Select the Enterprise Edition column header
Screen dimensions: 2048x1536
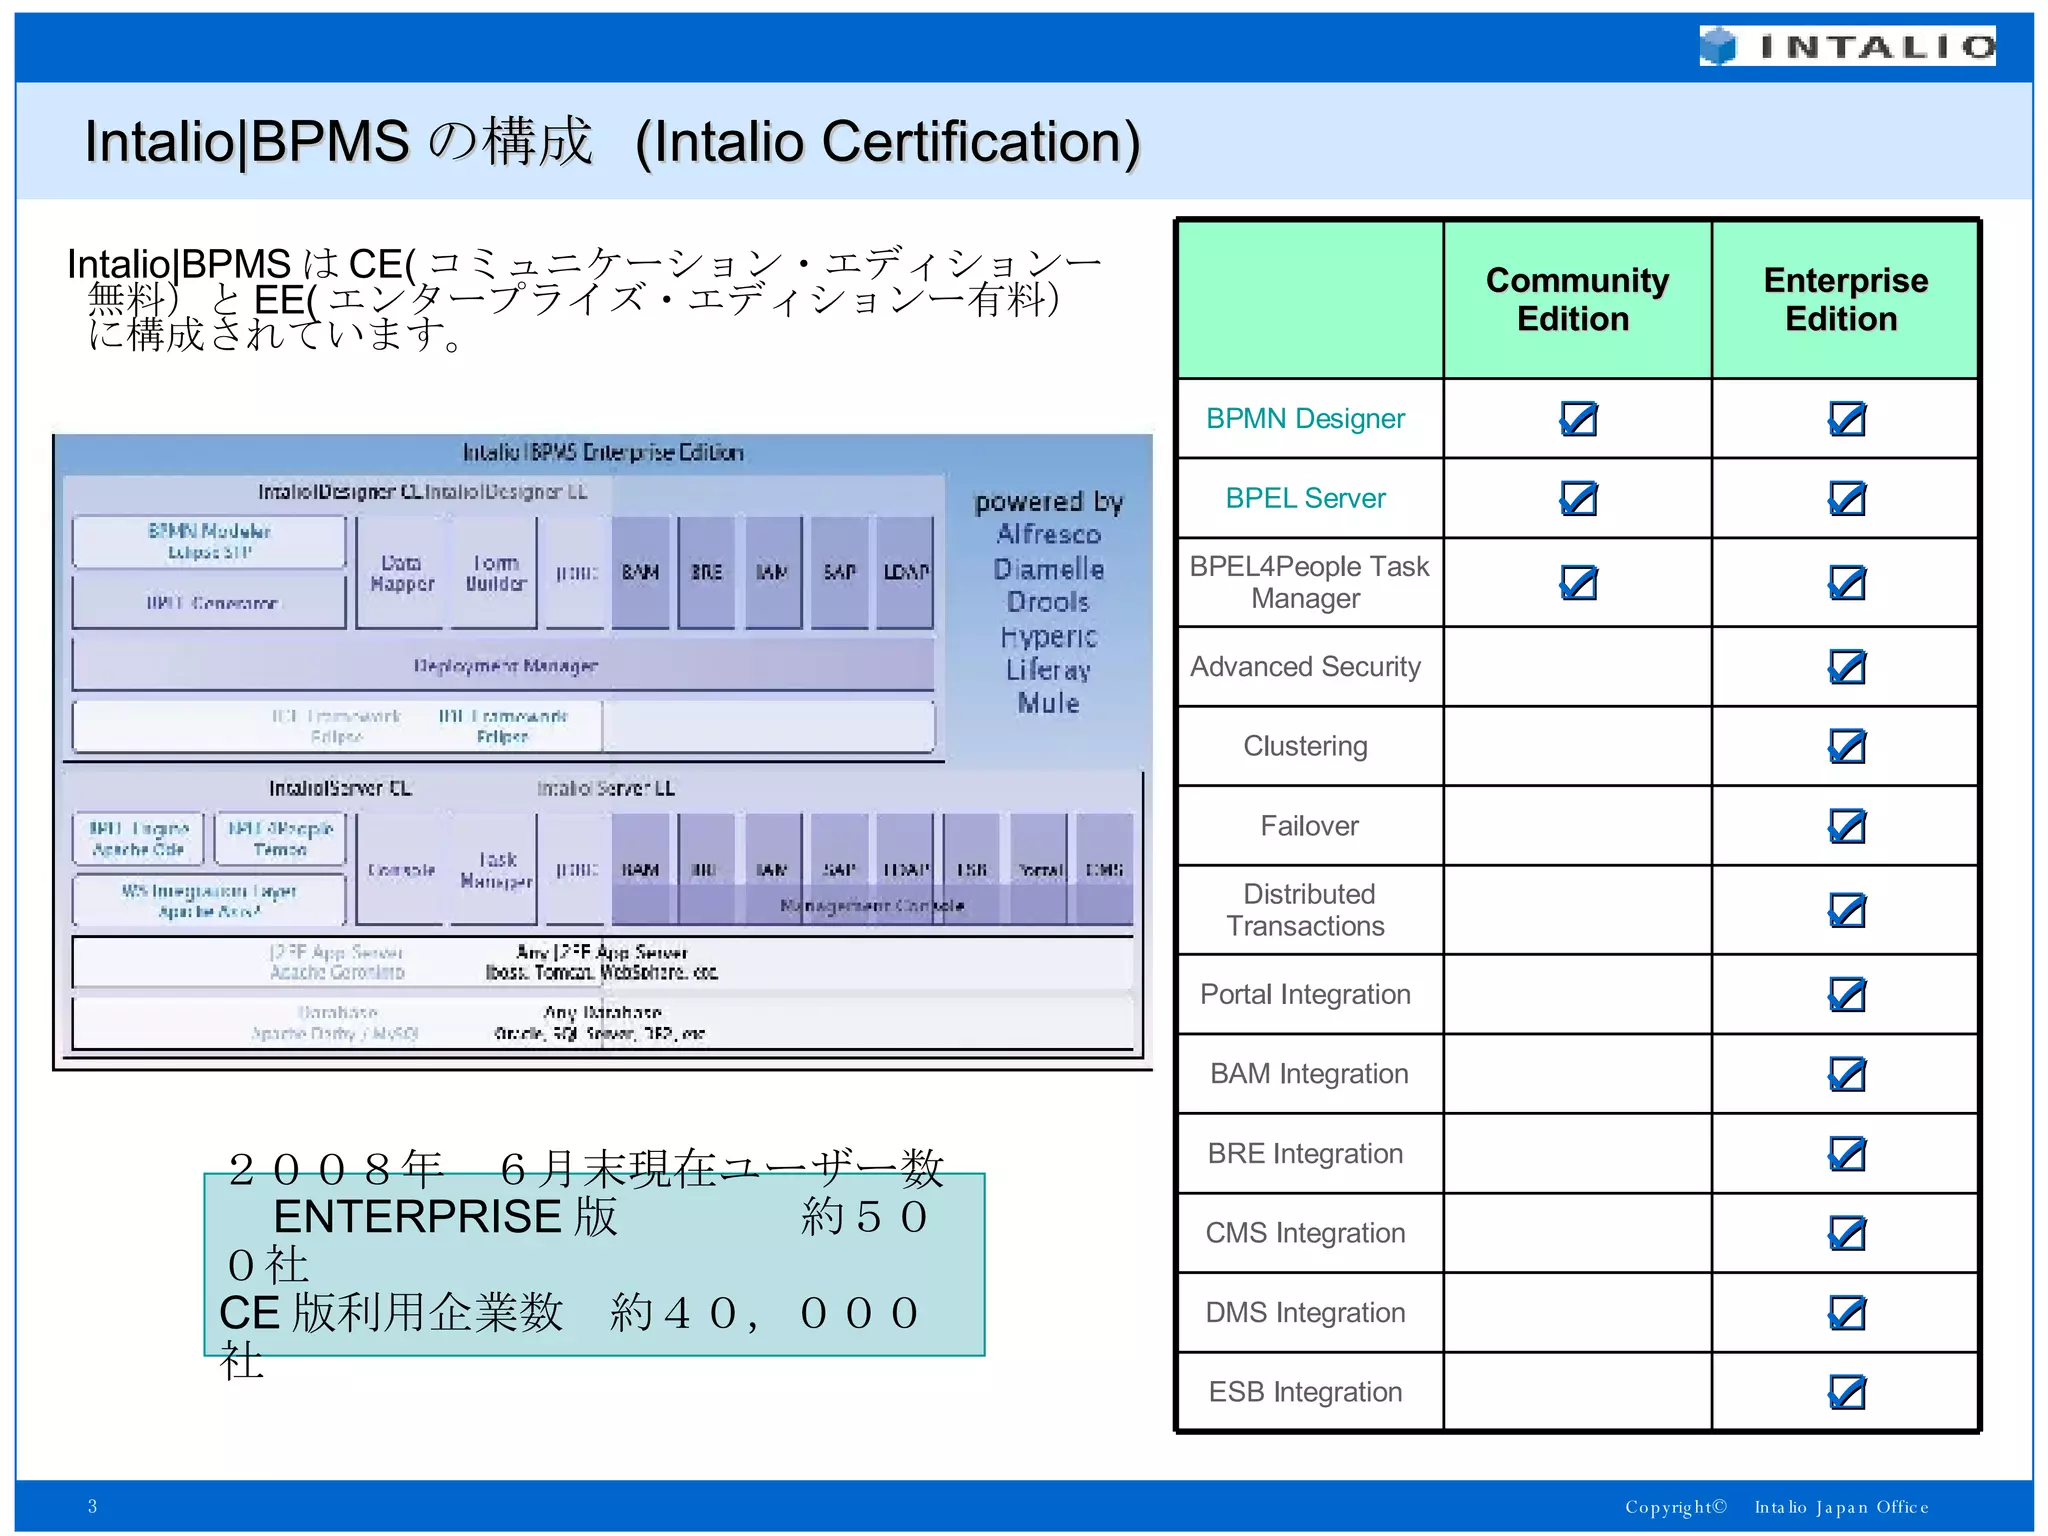pos(1845,299)
